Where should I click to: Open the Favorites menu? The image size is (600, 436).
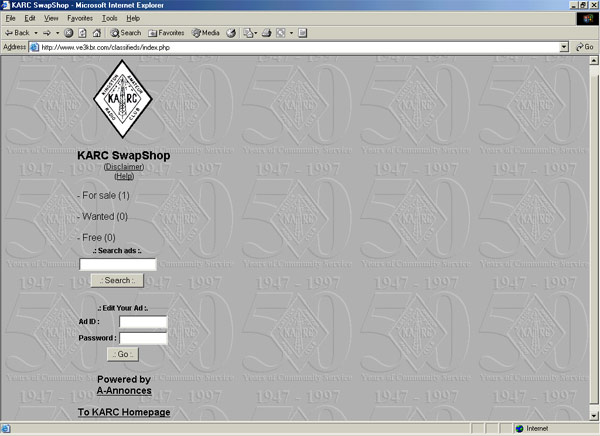[x=80, y=18]
